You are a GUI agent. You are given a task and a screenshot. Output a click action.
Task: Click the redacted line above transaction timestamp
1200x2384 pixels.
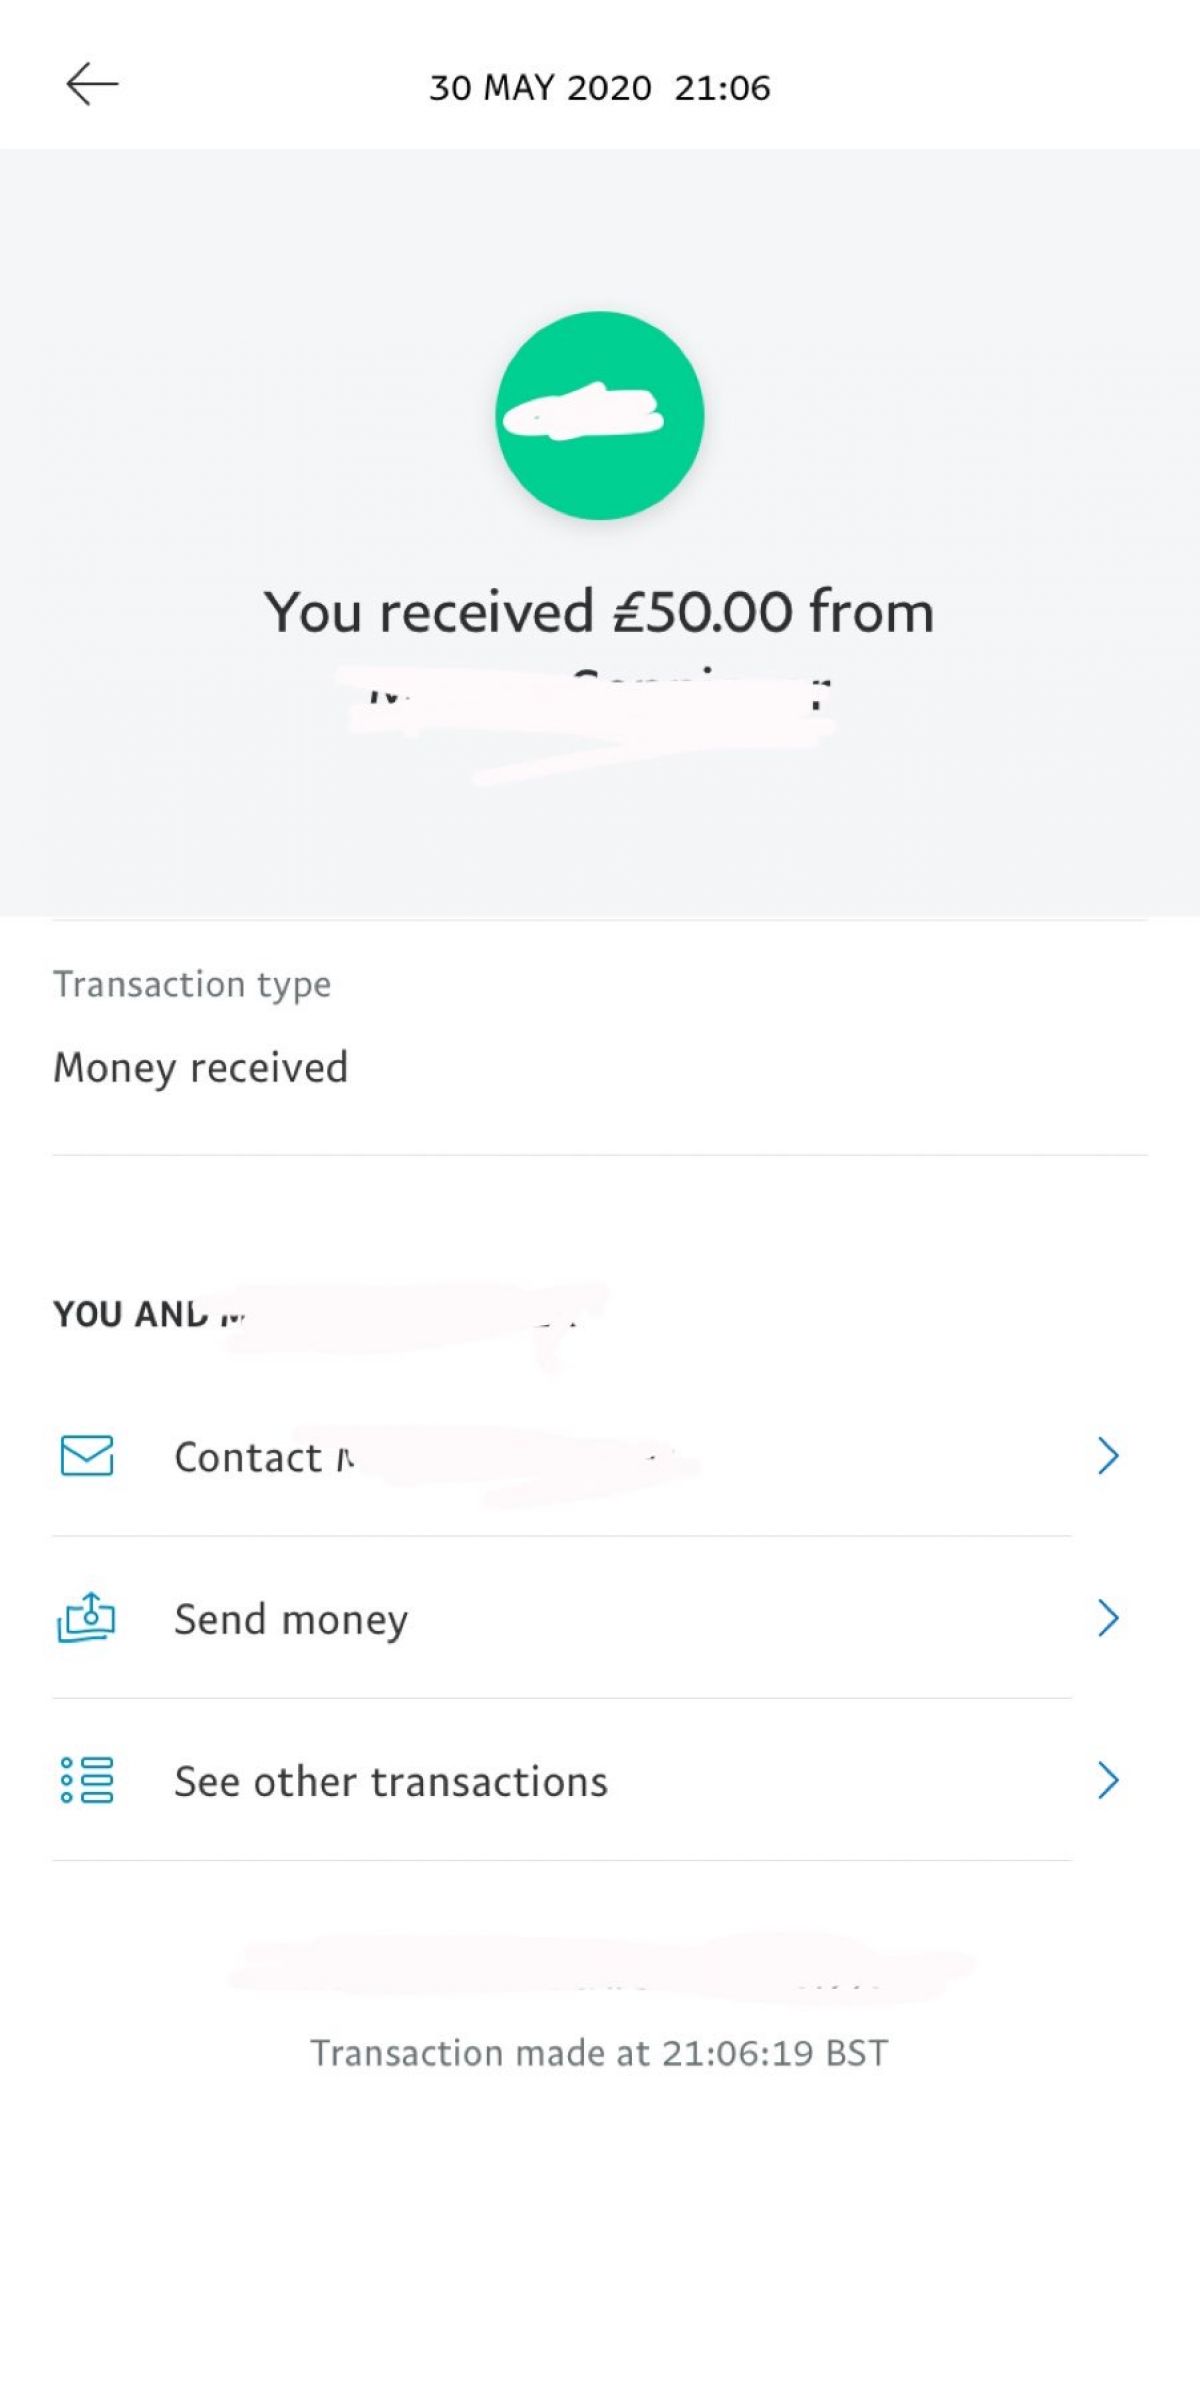pos(600,1968)
